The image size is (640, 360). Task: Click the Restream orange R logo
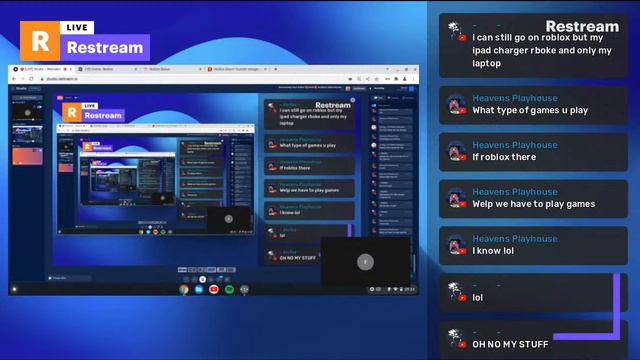coord(40,41)
